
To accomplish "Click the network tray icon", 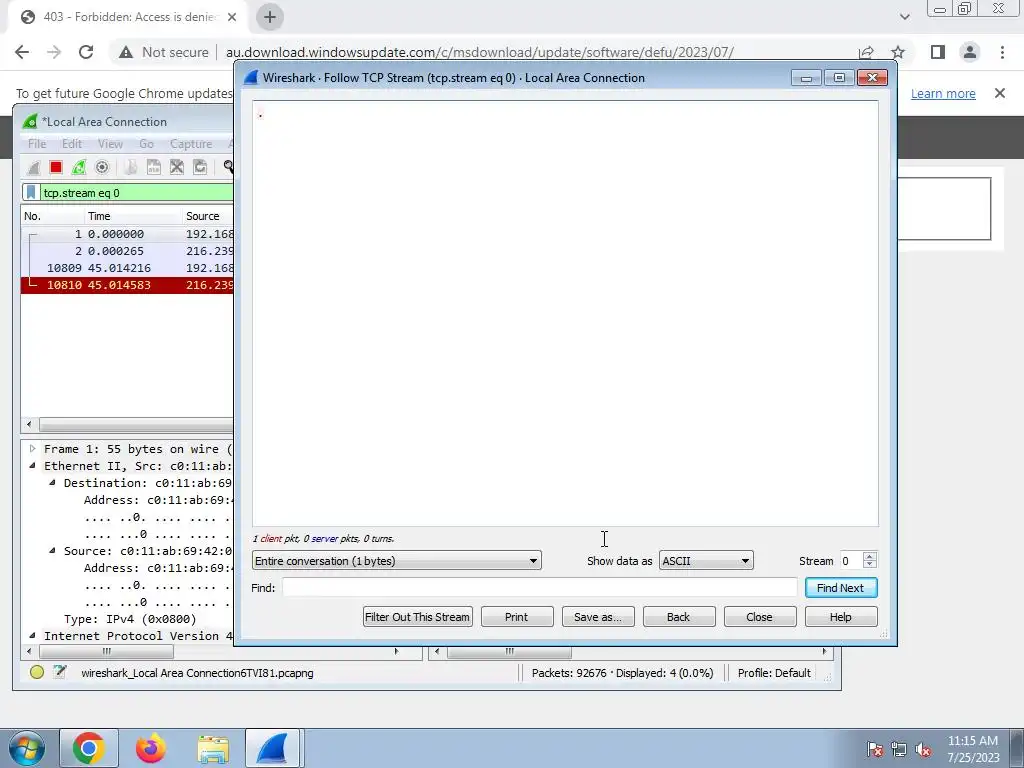I will [899, 750].
